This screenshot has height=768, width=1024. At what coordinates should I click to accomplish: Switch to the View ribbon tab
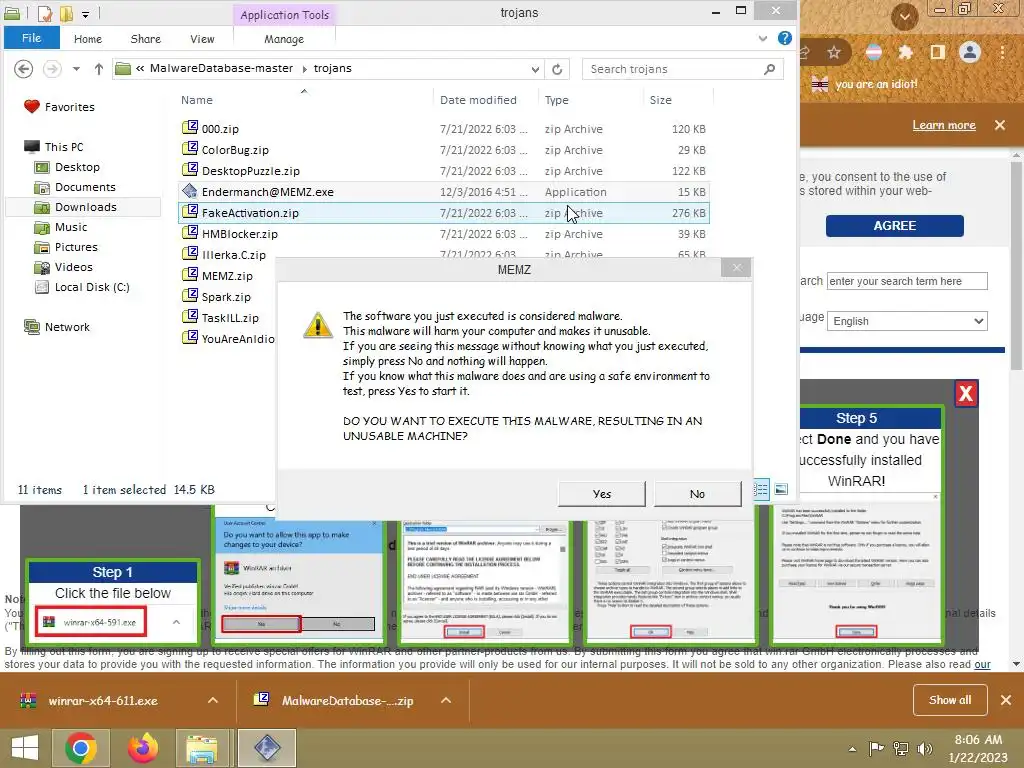(x=202, y=39)
